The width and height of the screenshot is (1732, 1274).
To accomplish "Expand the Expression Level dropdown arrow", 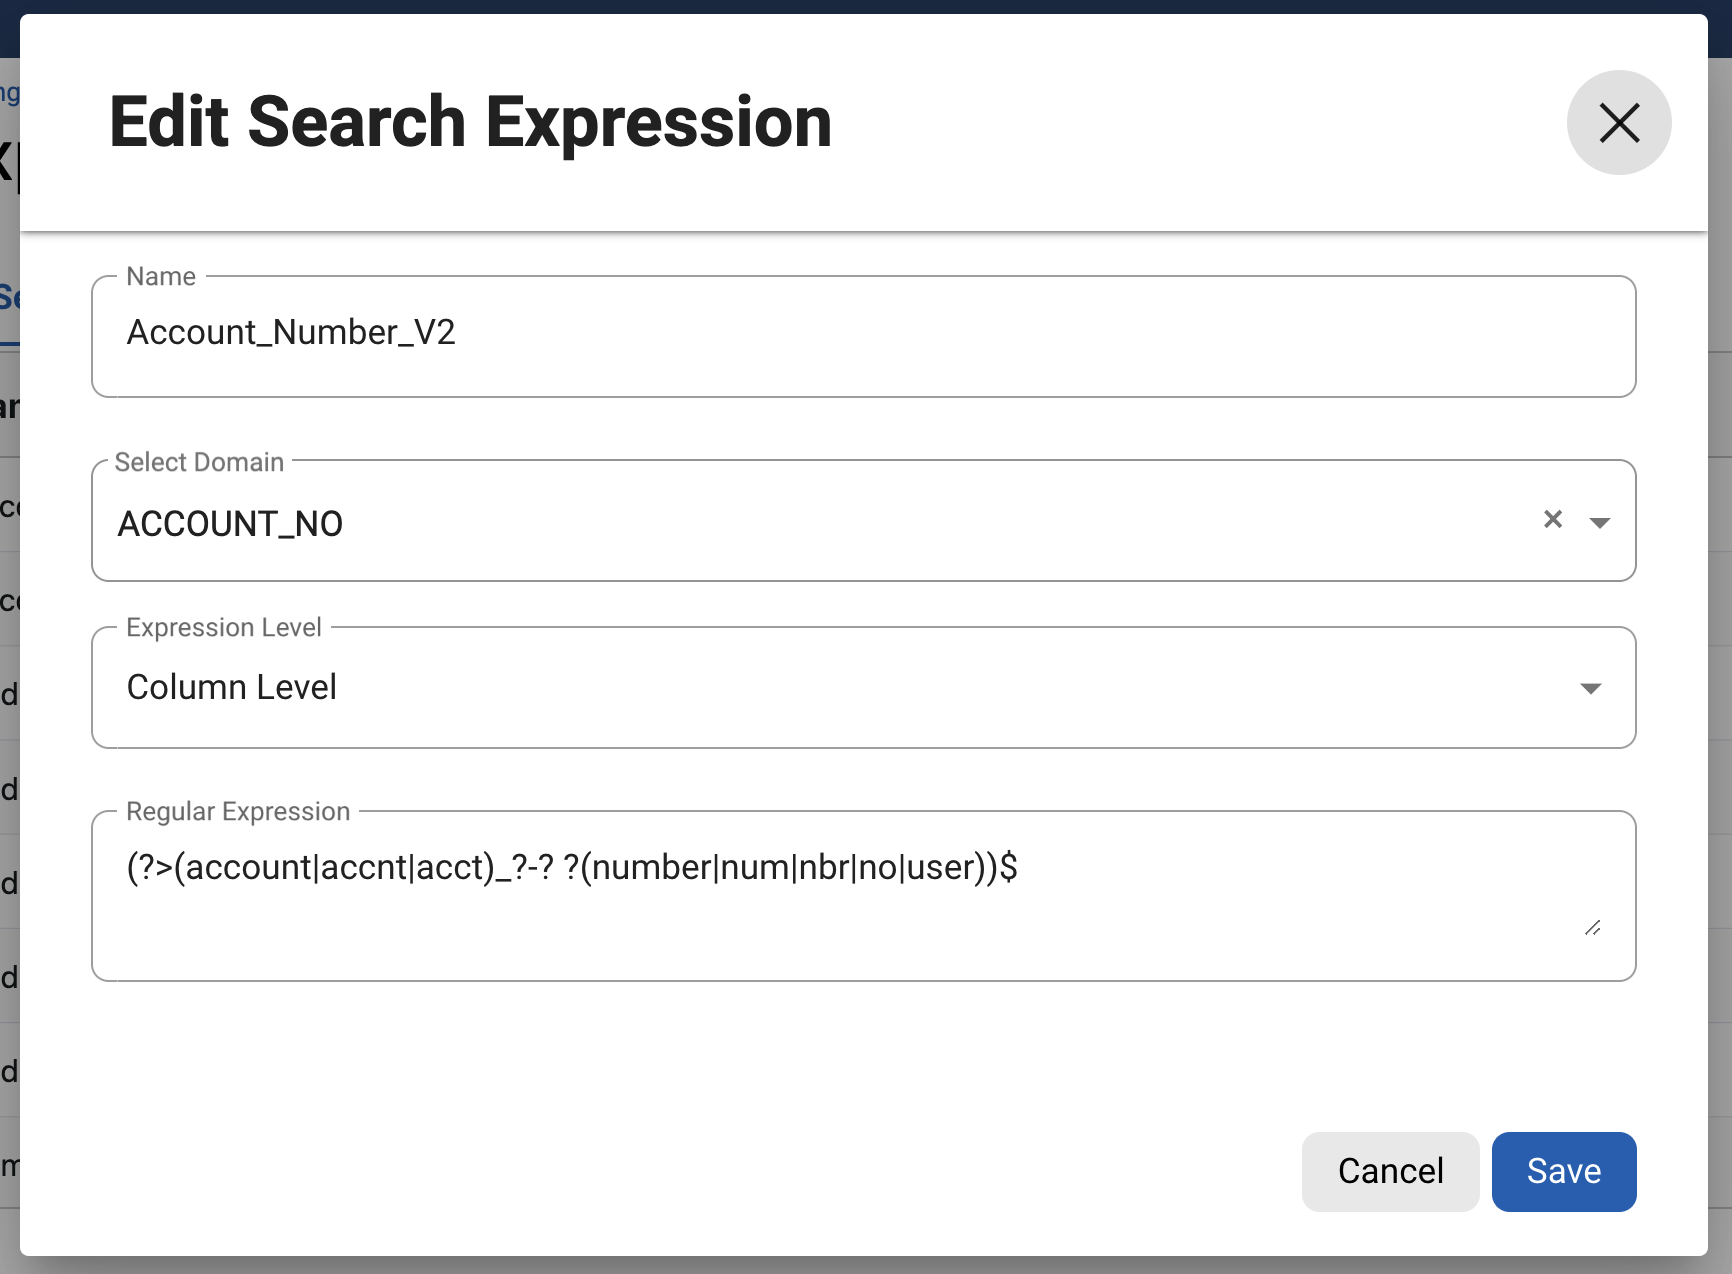I will [x=1590, y=688].
